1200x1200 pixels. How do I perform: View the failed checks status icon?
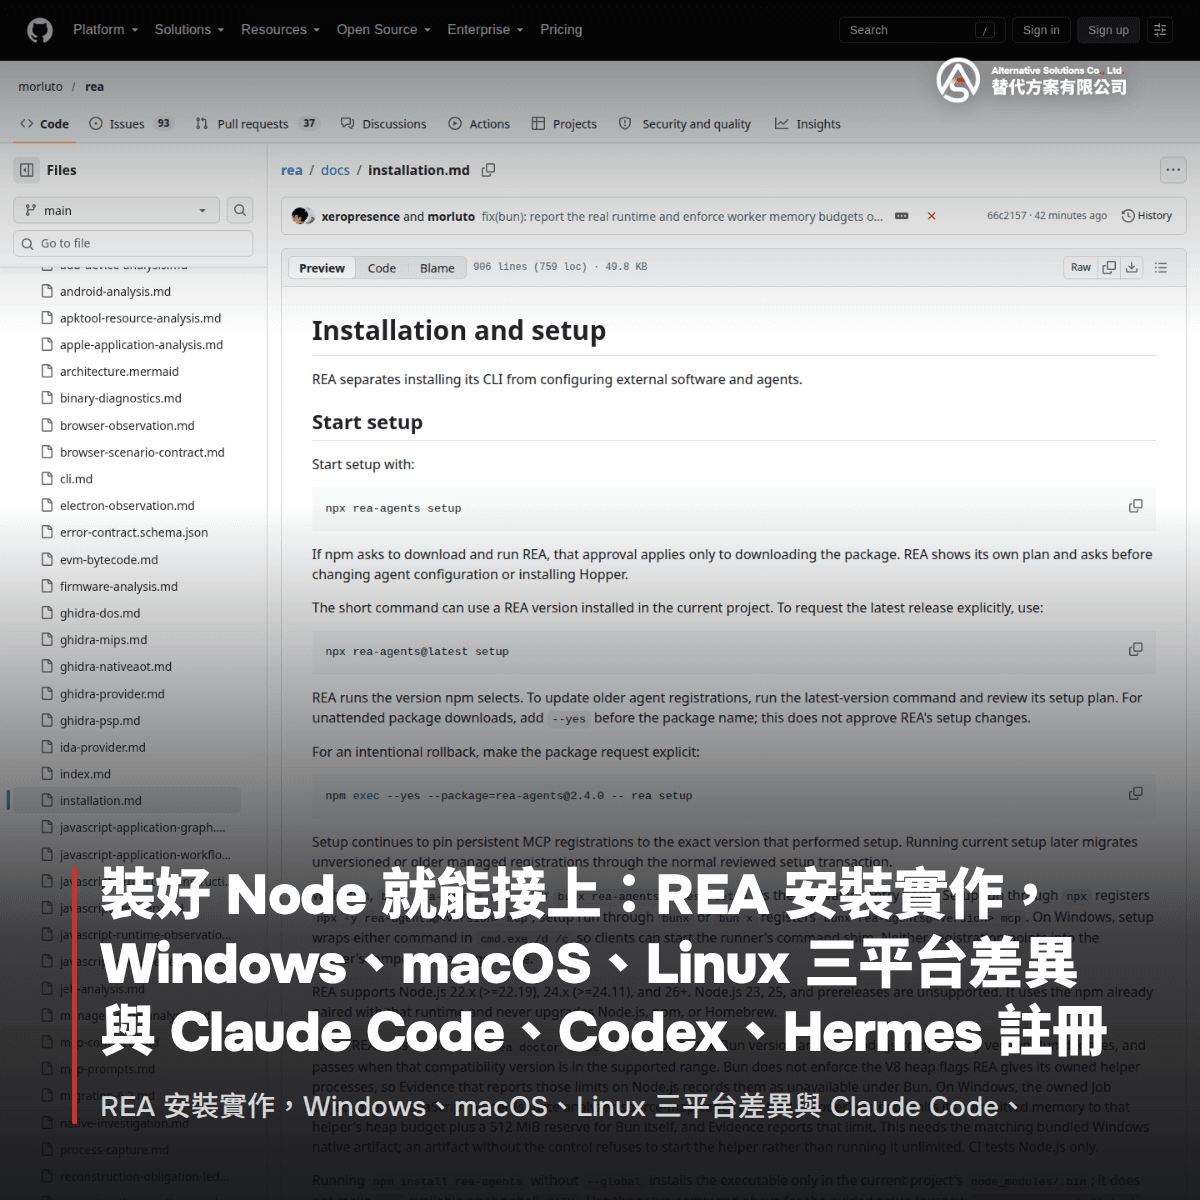tap(931, 216)
